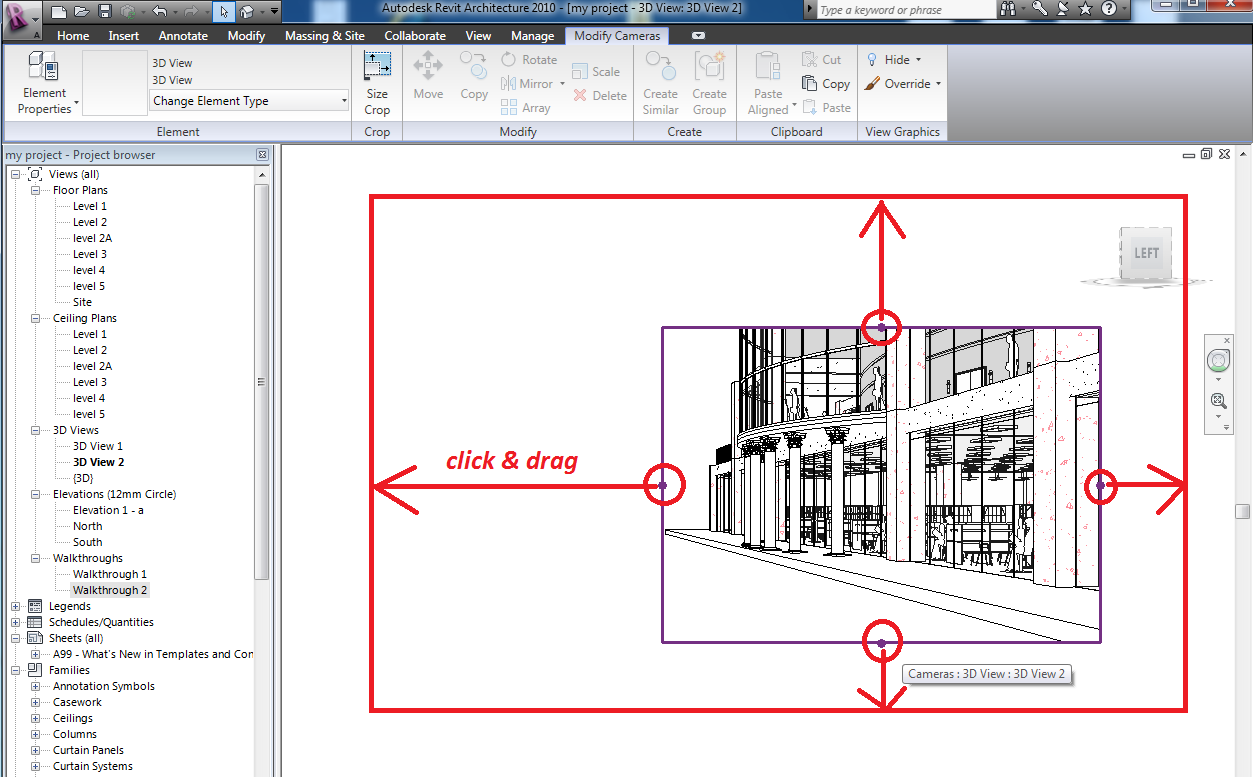Expand the Legends node in the Project Browser
Screen dimensions: 1253x777
(14, 605)
